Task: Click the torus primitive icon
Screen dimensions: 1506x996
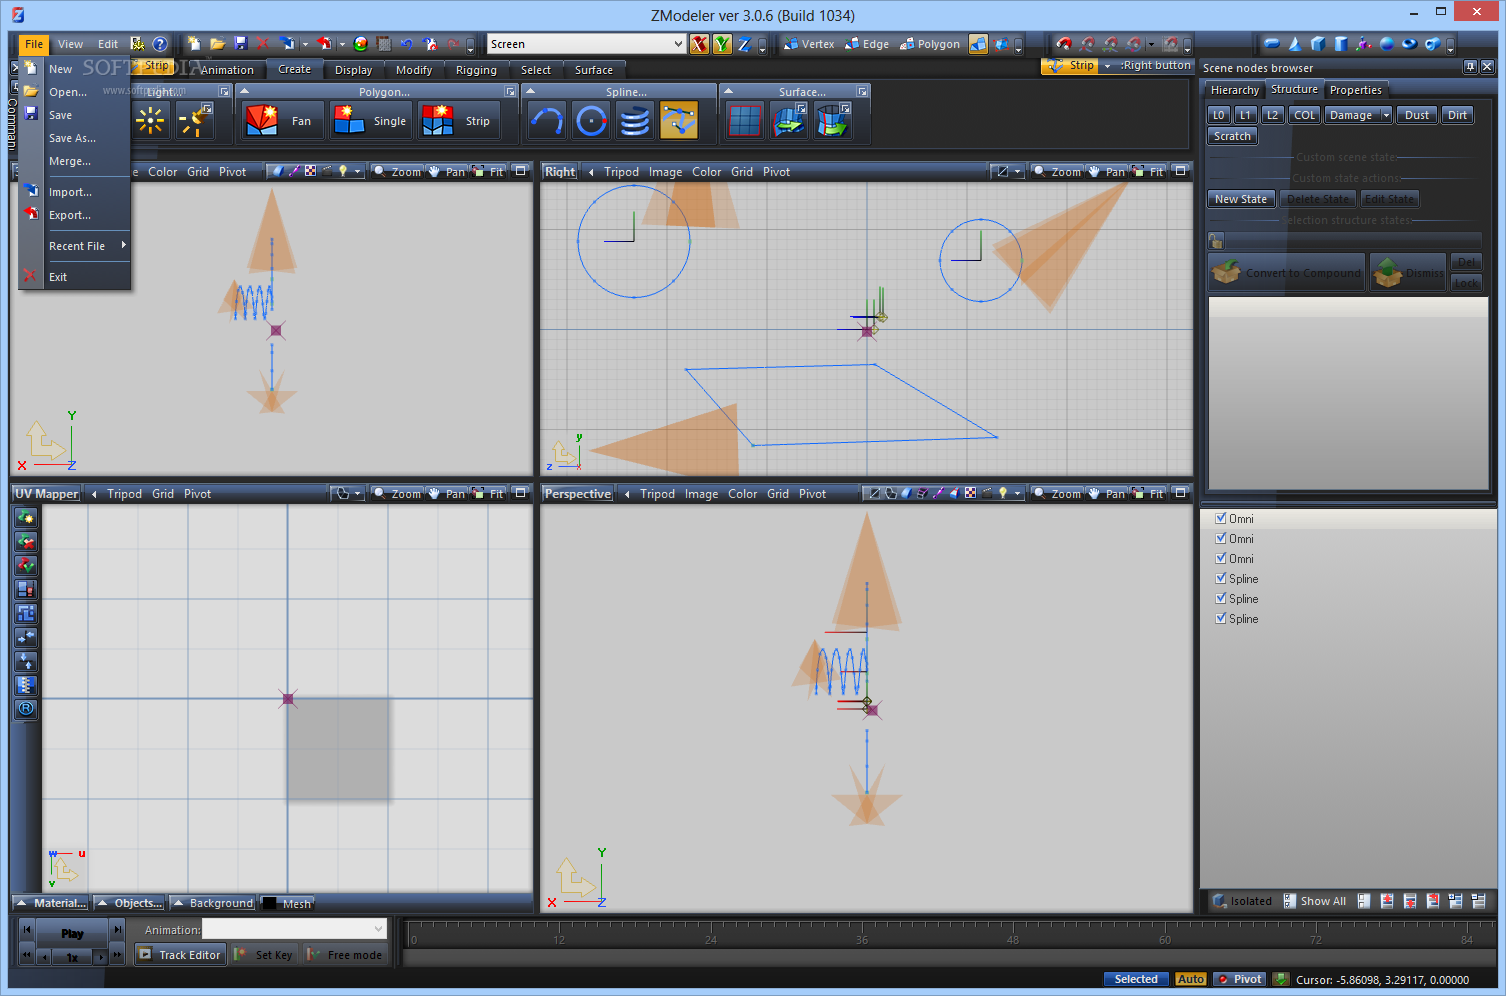Action: [x=1409, y=44]
